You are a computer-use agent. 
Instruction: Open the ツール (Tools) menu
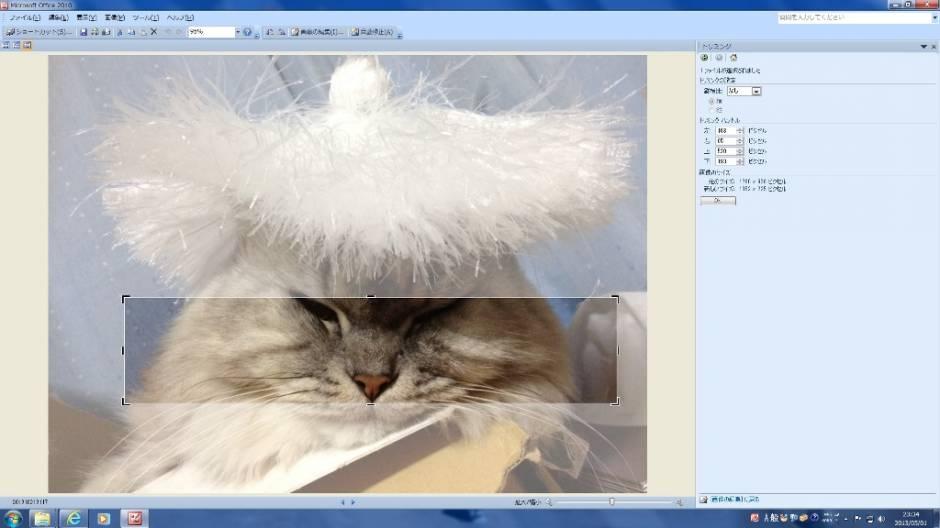click(x=145, y=18)
